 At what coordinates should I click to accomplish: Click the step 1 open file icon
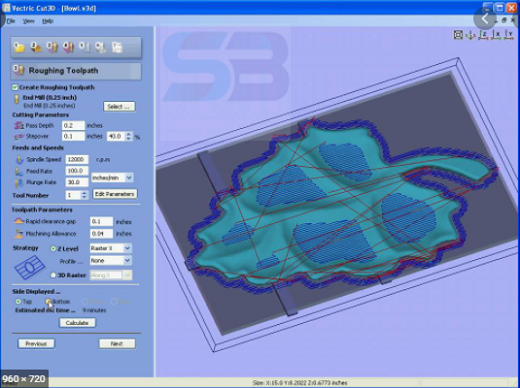tap(19, 47)
